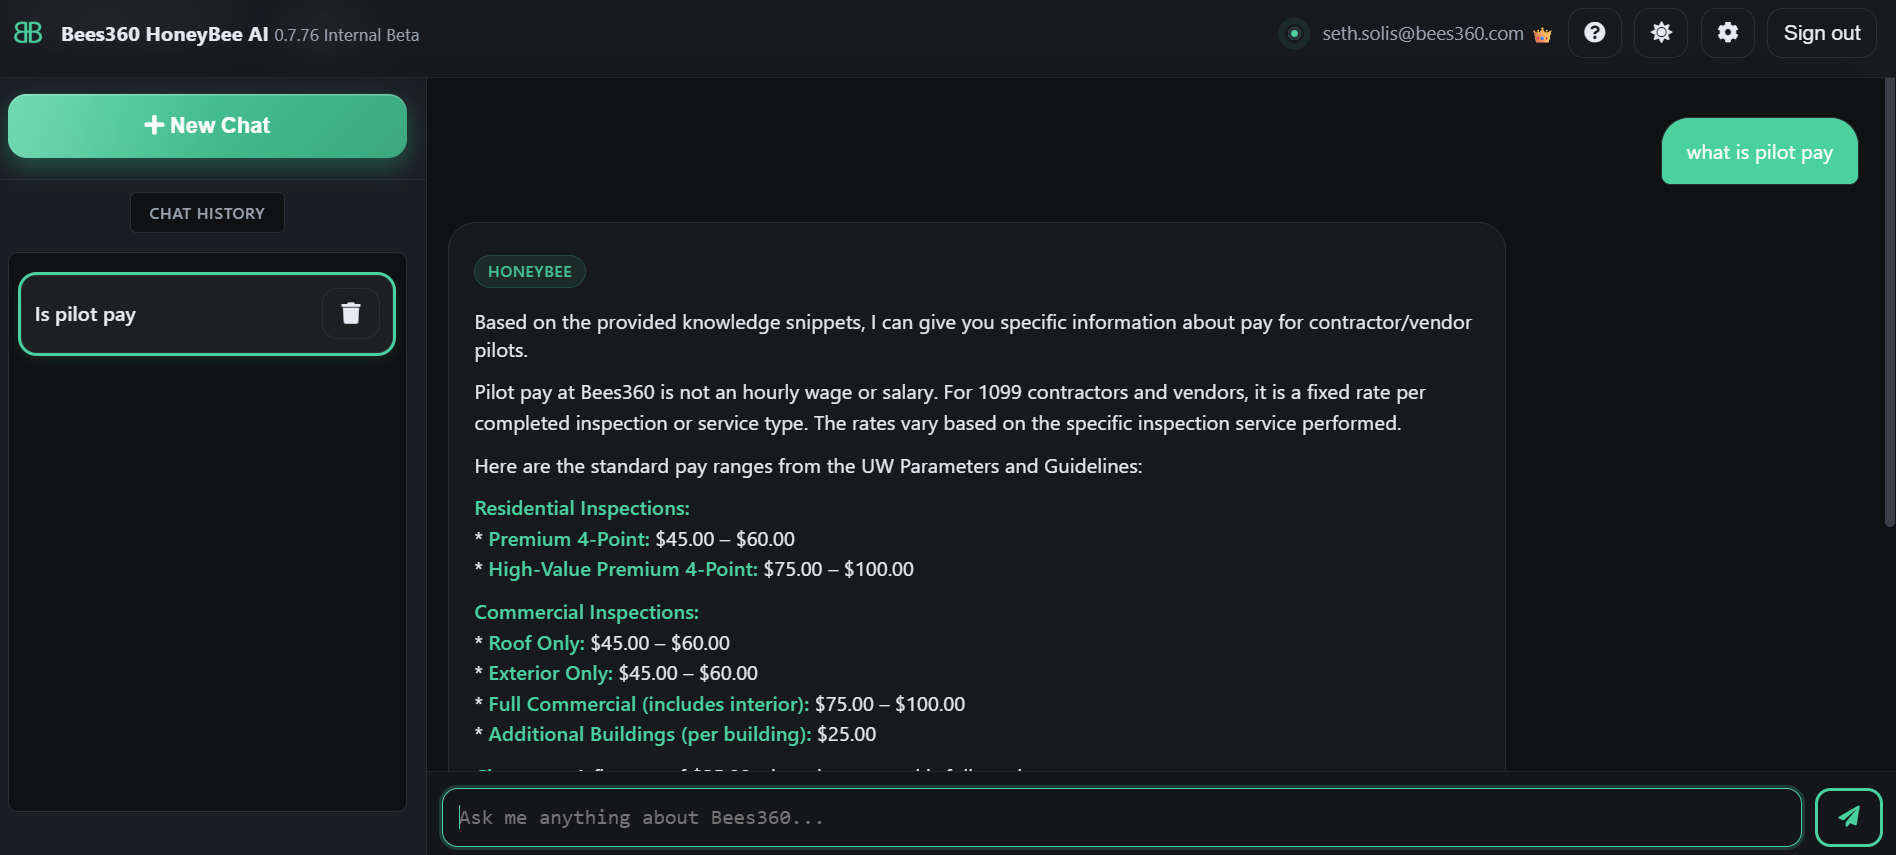This screenshot has height=855, width=1896.
Task: Click the HONEYBEE badge label
Action: pyautogui.click(x=530, y=272)
